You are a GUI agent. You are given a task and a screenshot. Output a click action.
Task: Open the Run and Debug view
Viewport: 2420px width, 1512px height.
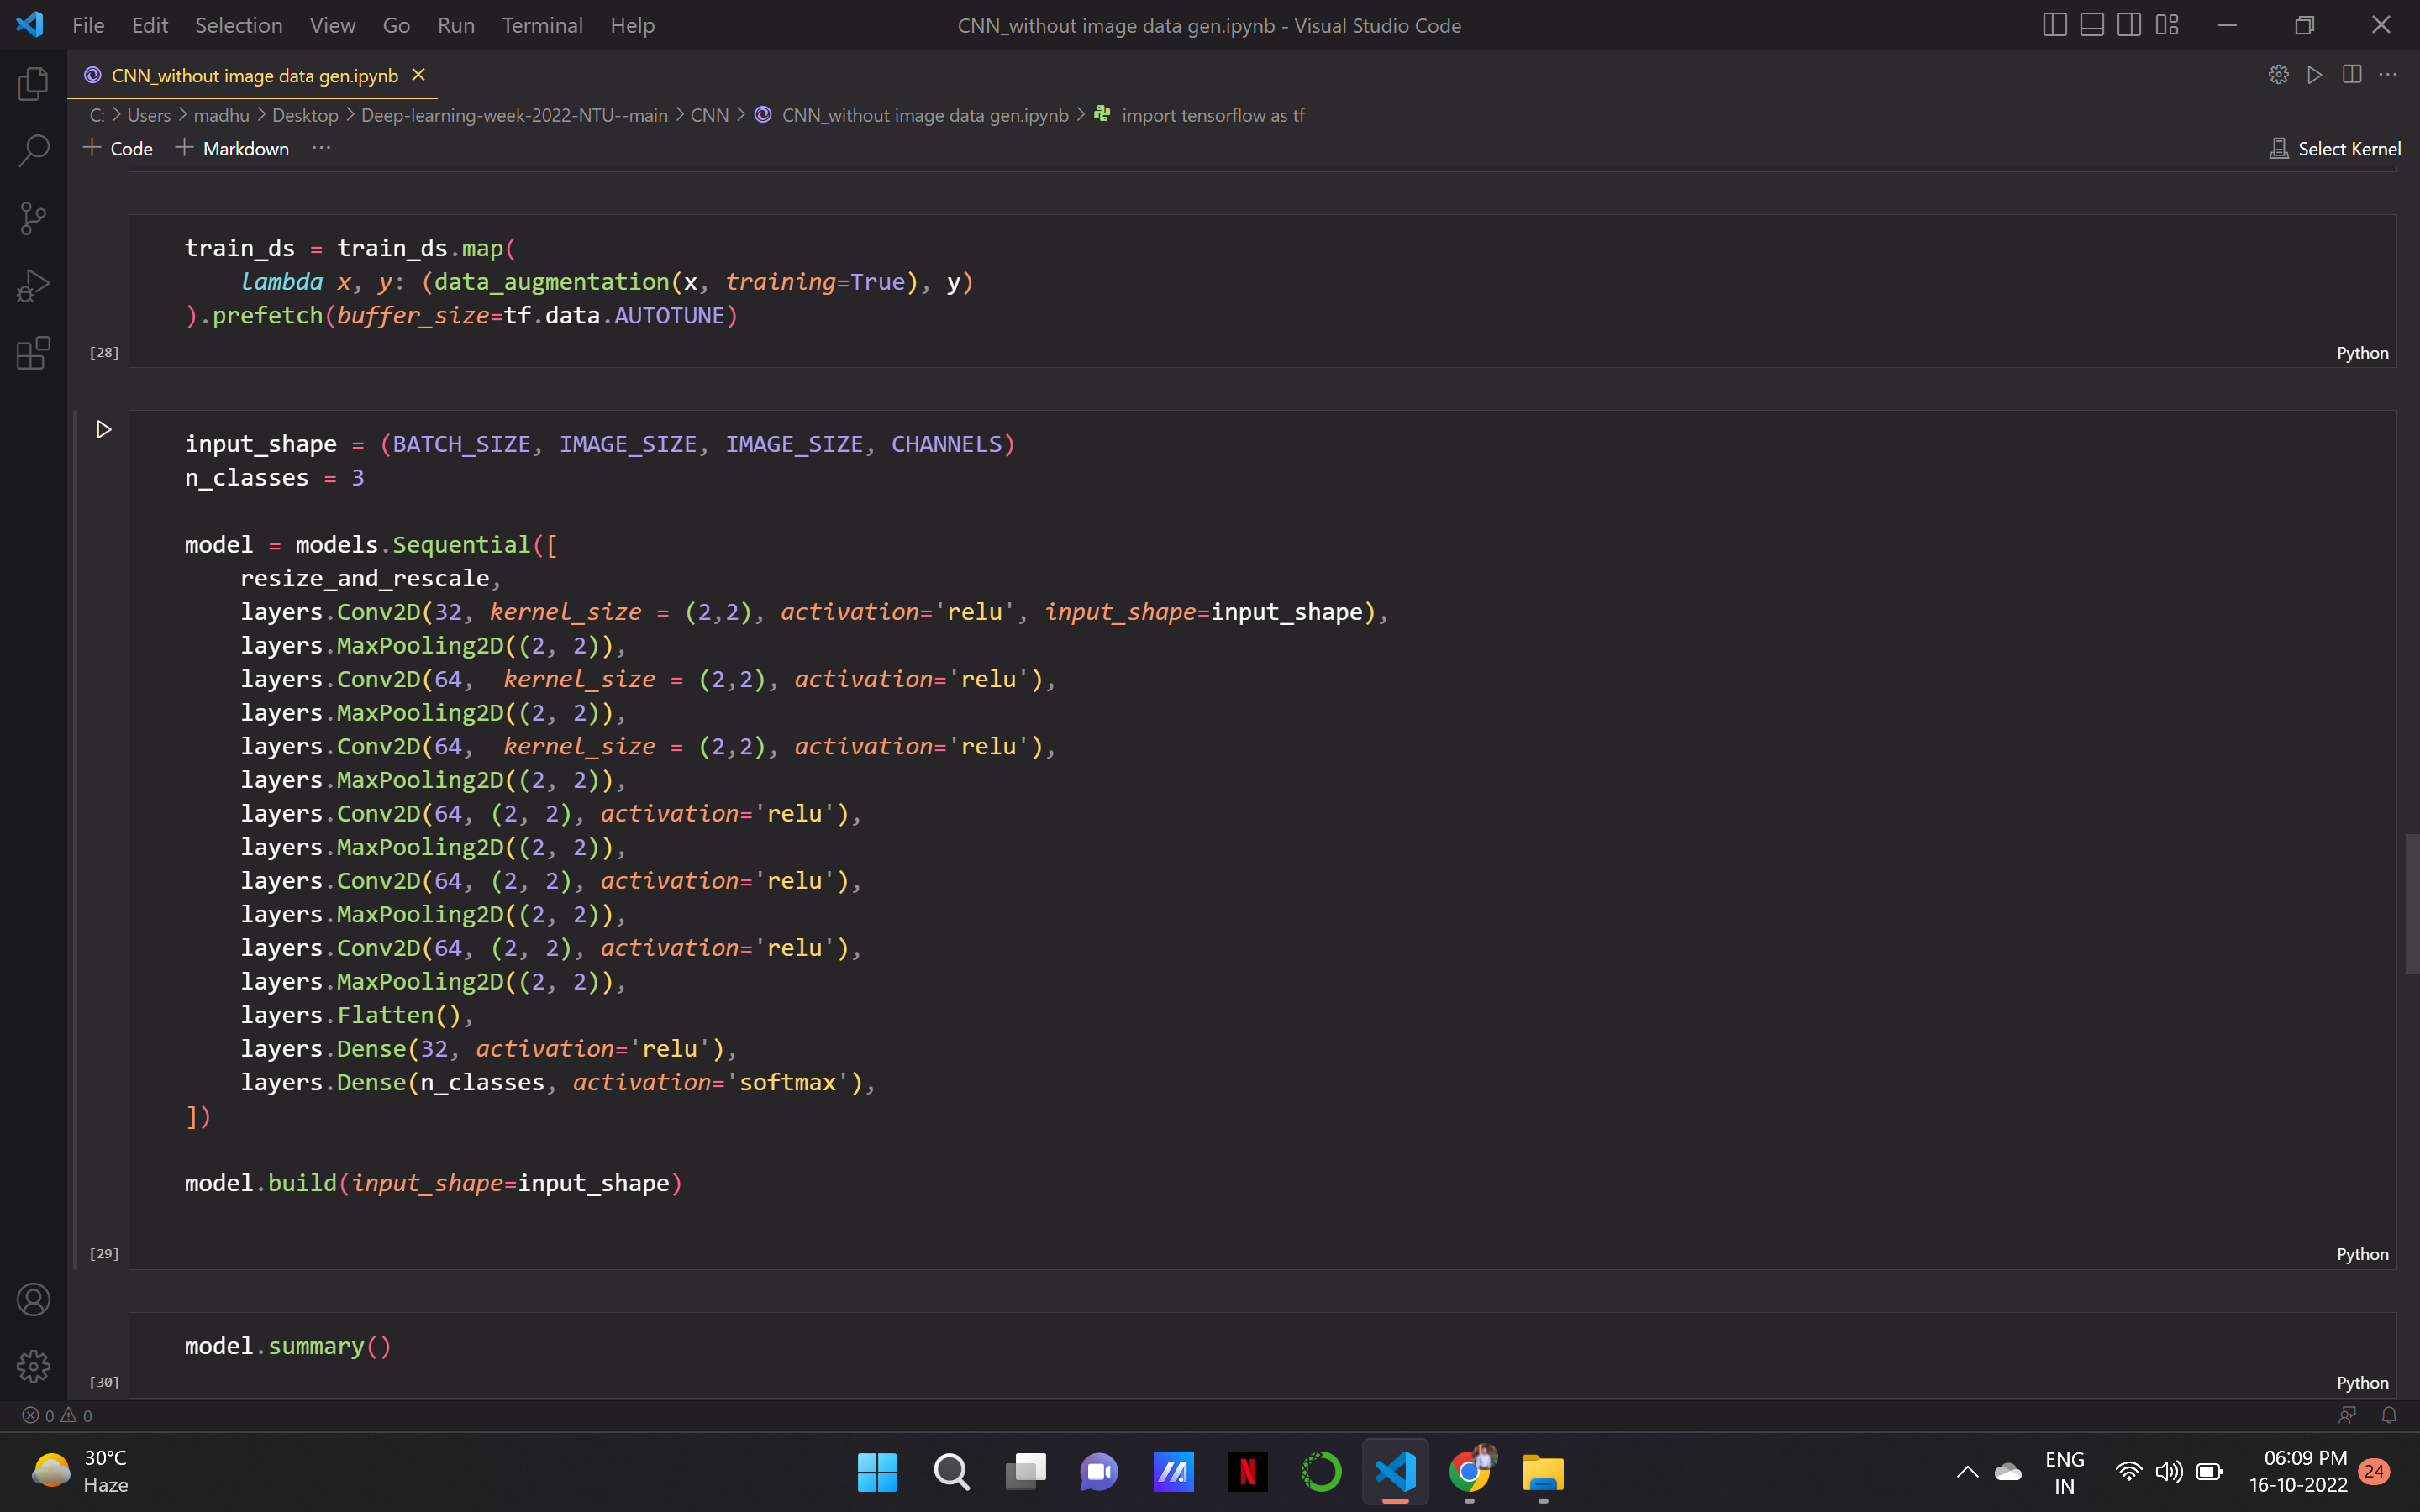33,286
